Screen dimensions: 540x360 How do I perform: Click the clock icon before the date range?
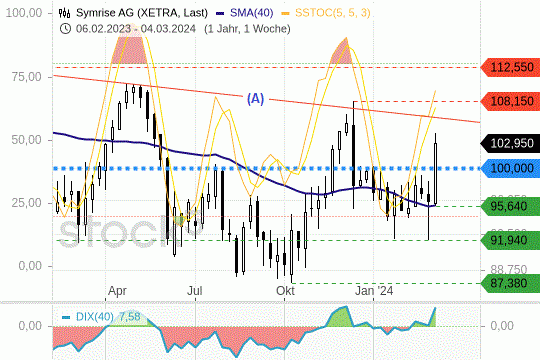[65, 28]
